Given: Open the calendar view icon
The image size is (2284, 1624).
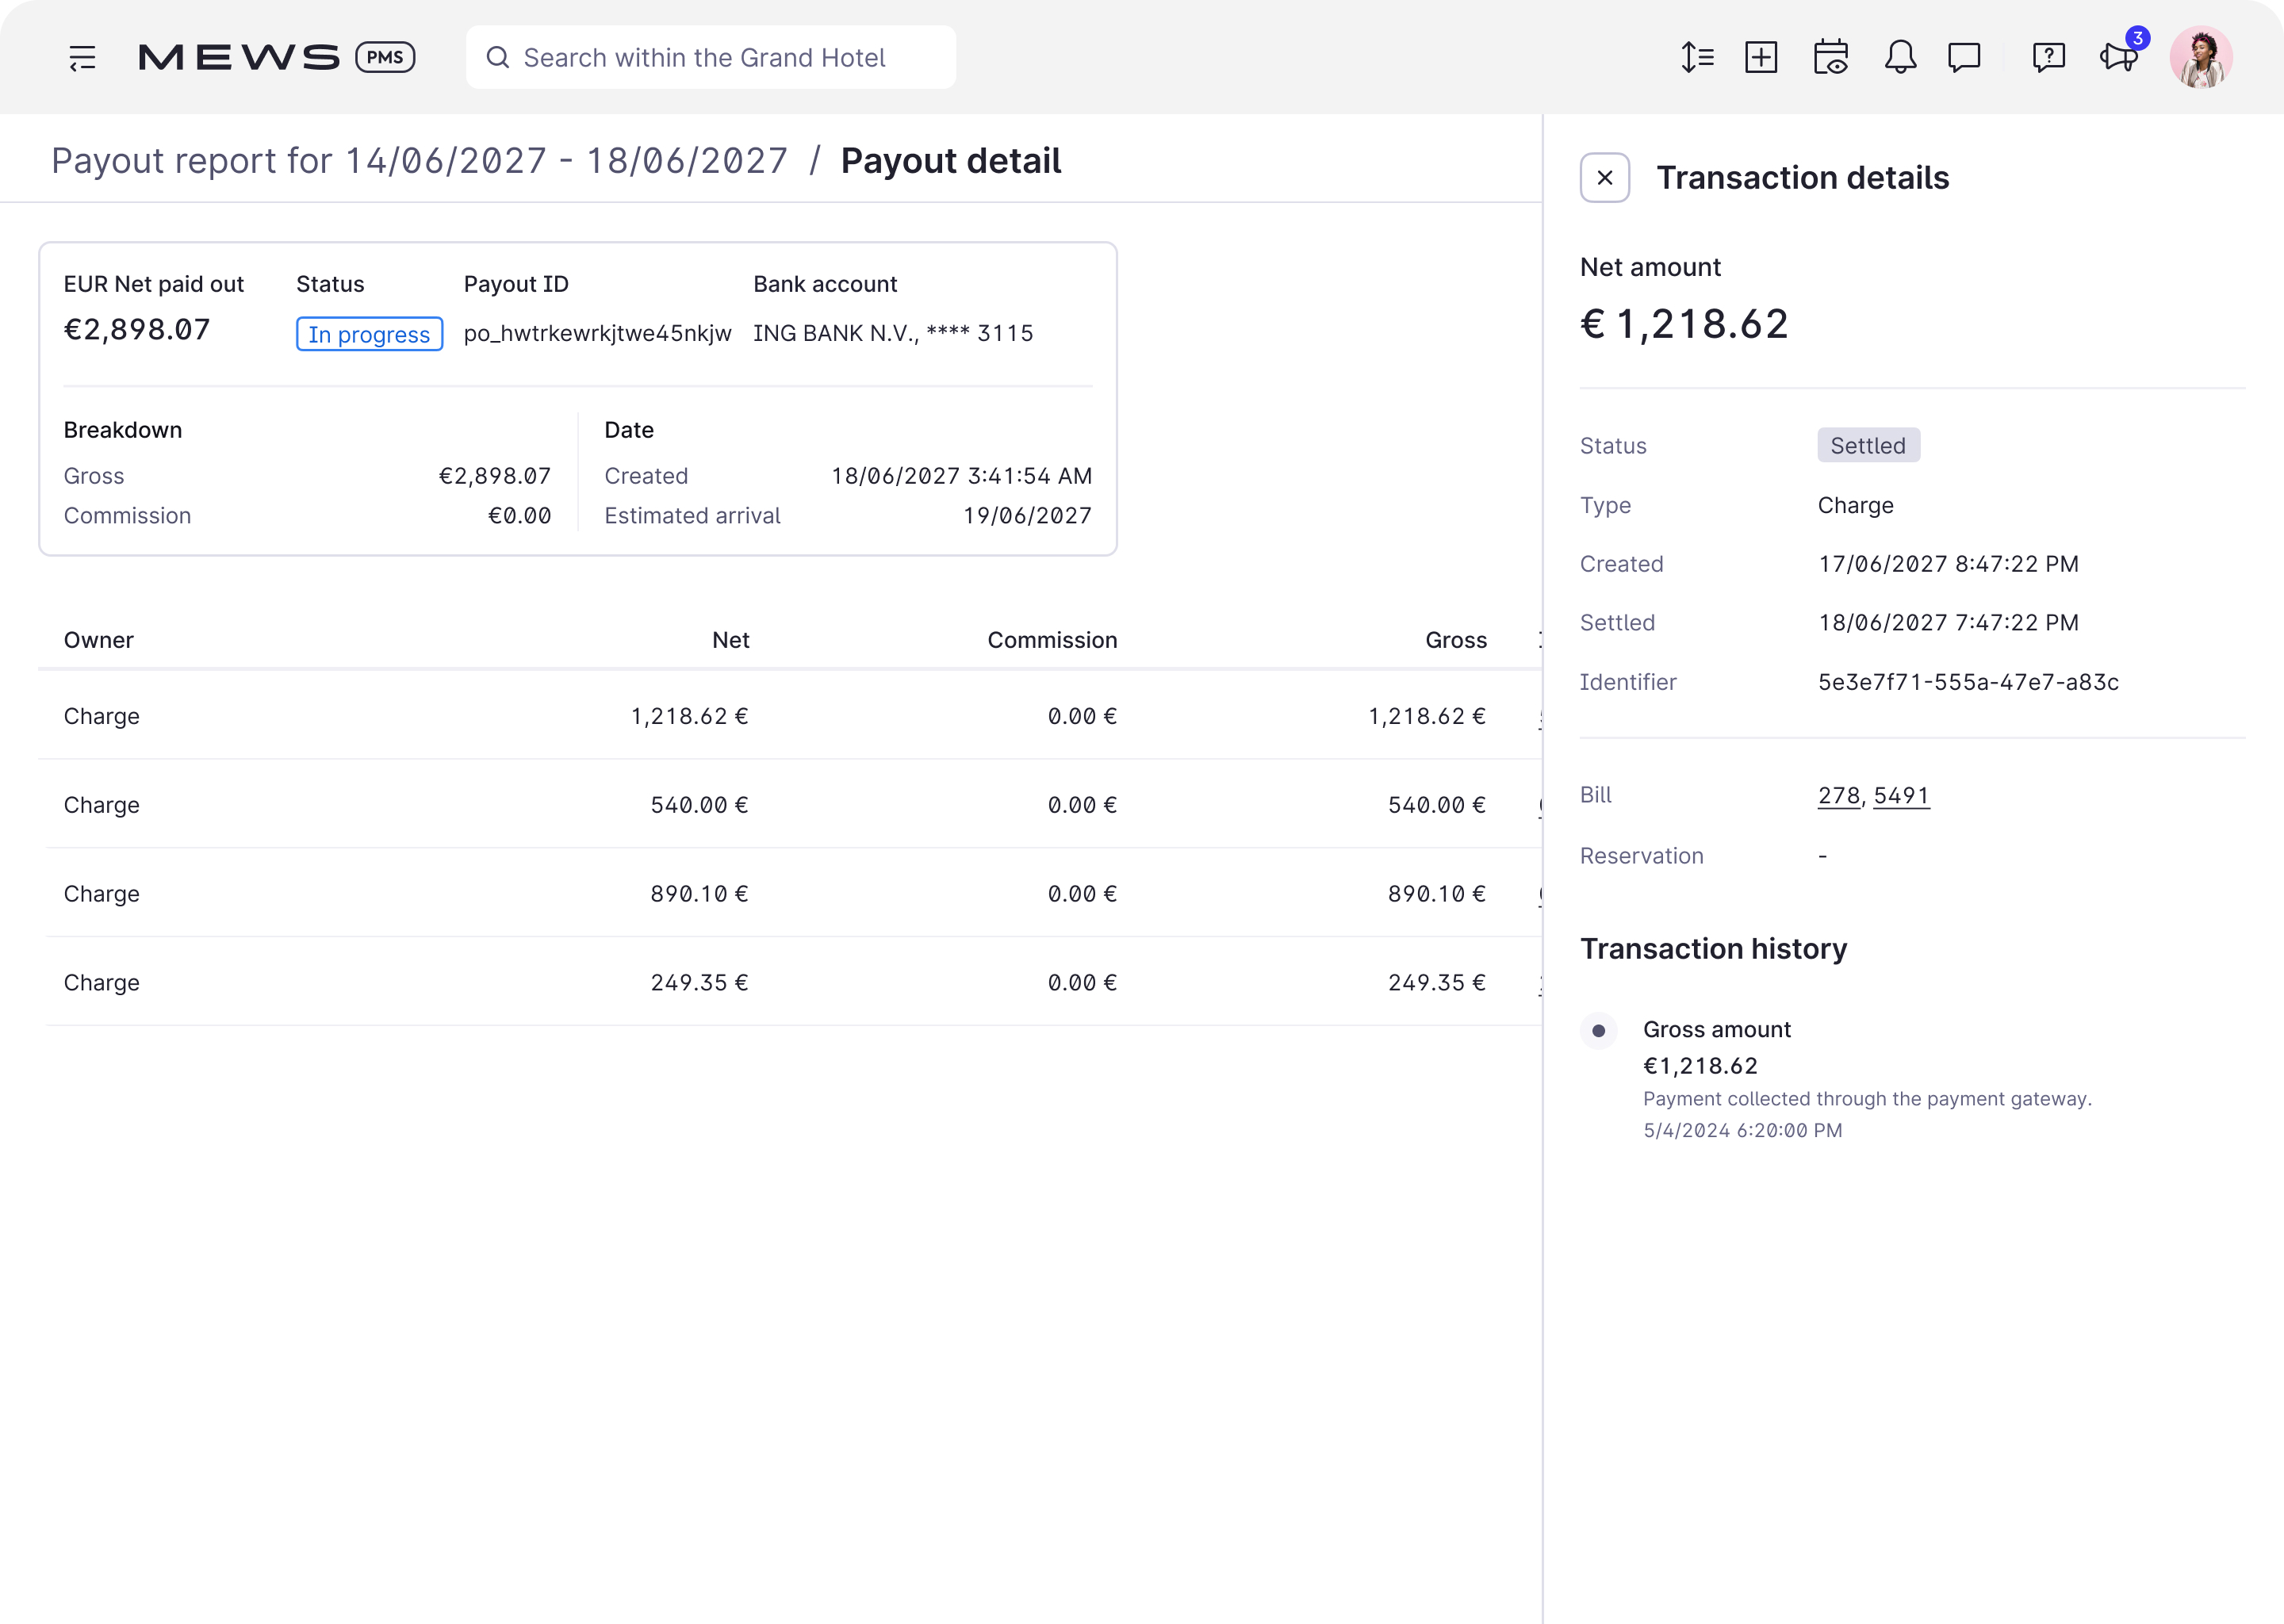Looking at the screenshot, I should [x=1831, y=58].
